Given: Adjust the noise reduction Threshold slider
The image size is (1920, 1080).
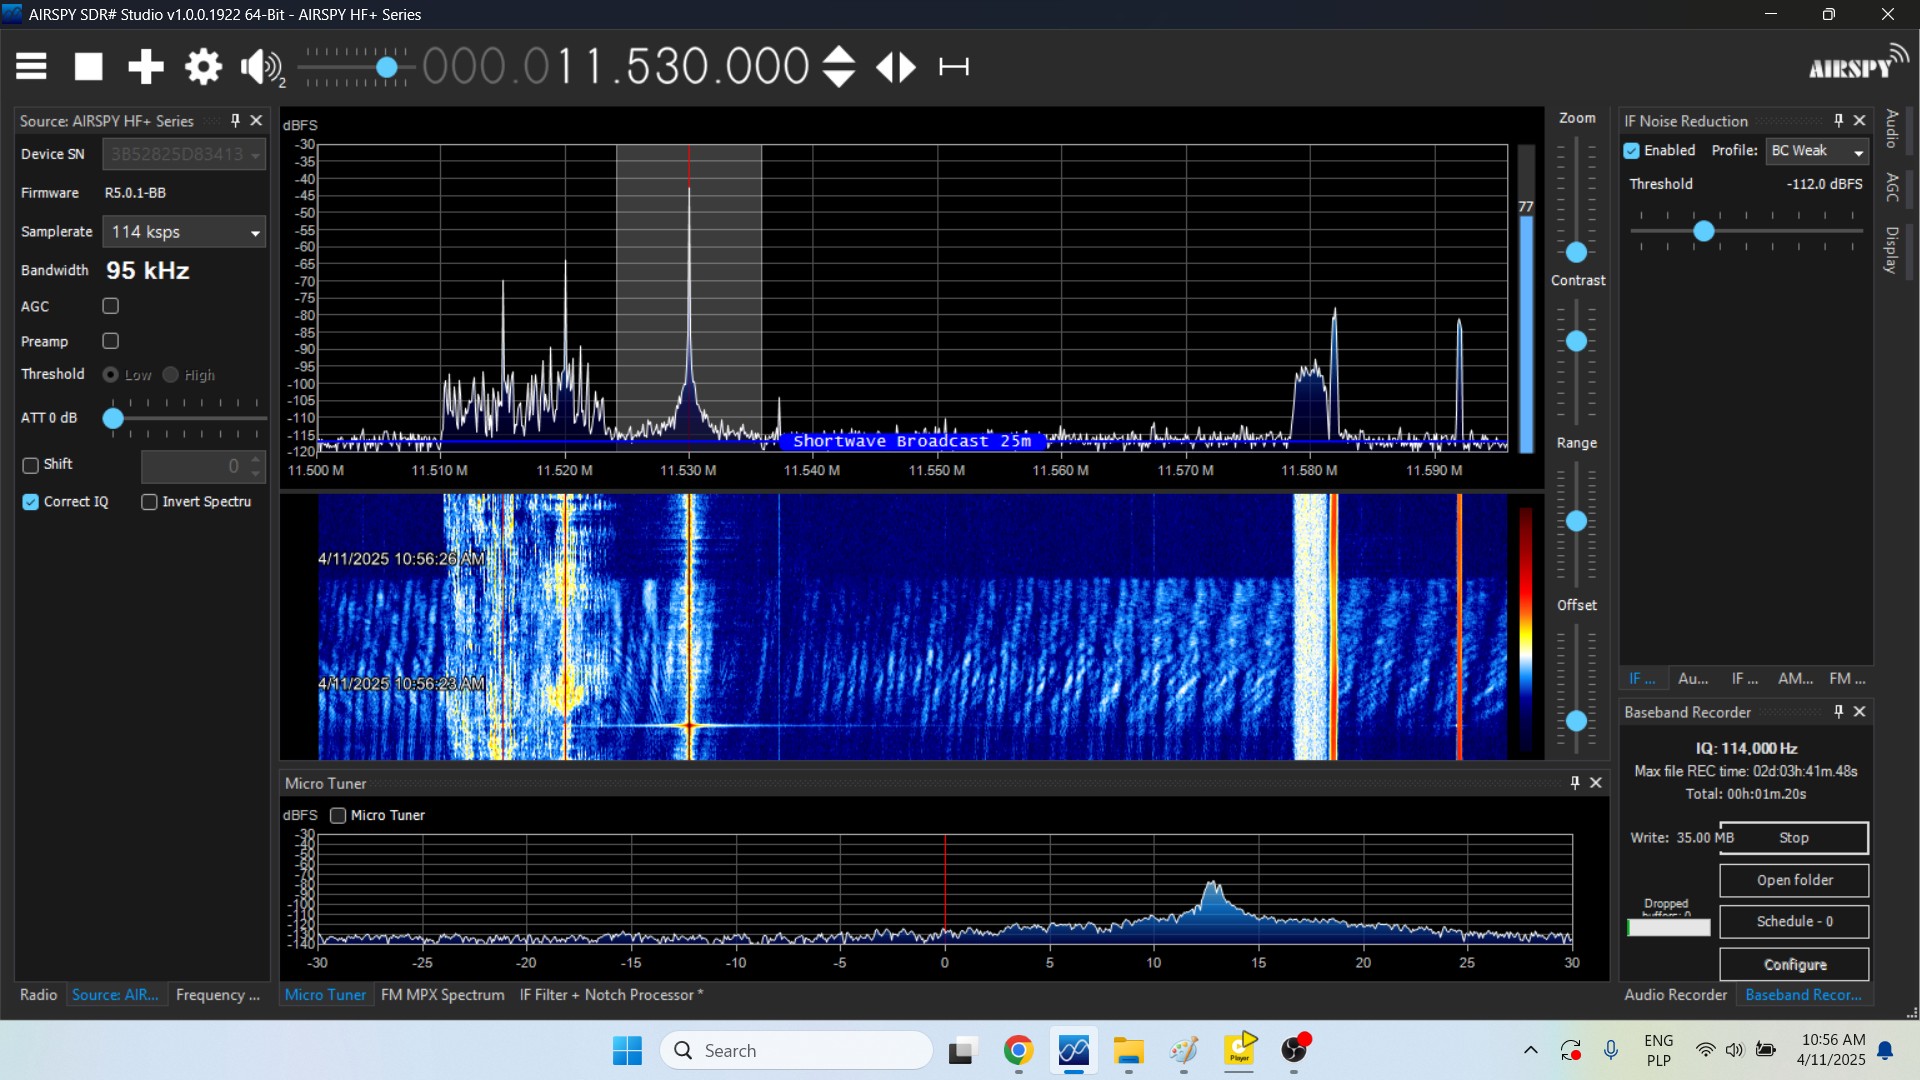Looking at the screenshot, I should [x=1704, y=232].
